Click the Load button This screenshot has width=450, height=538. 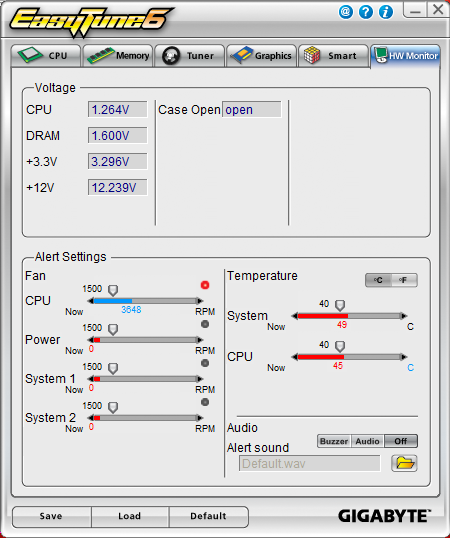(130, 516)
